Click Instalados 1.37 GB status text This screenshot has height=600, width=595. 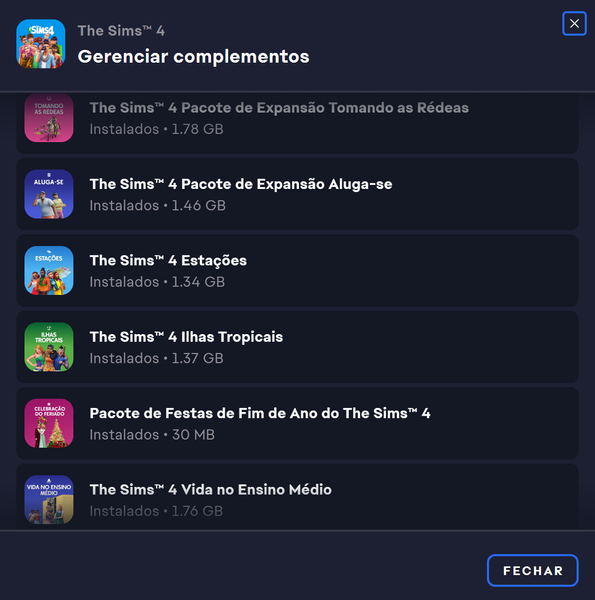tap(156, 358)
